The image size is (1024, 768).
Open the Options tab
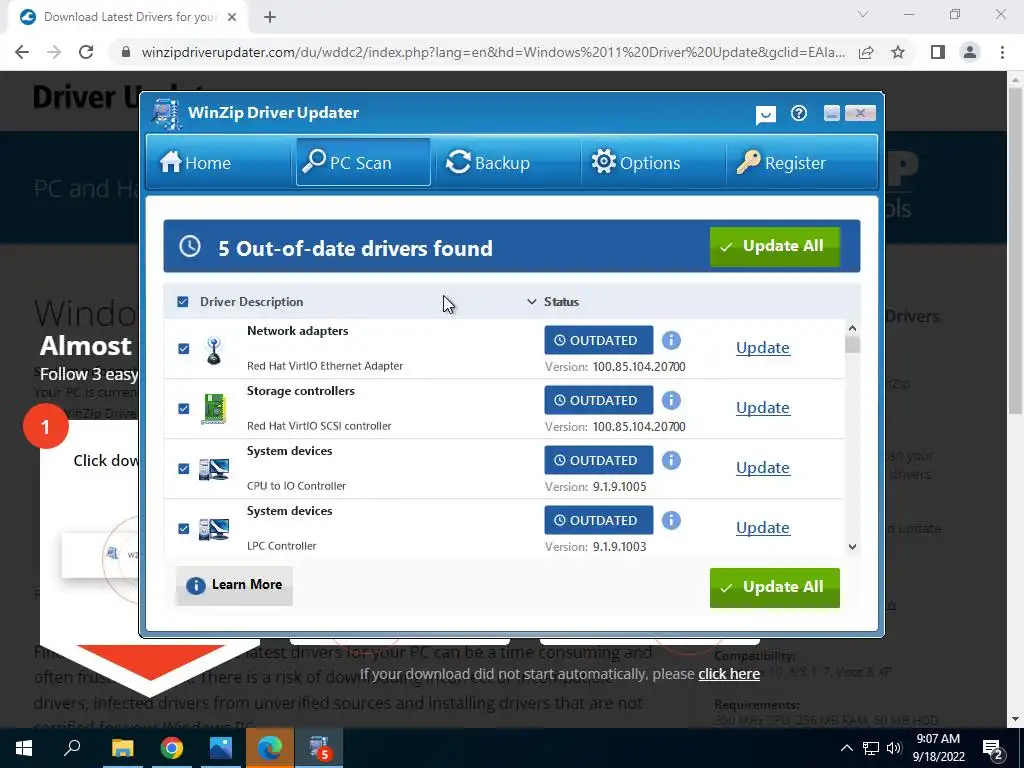653,162
